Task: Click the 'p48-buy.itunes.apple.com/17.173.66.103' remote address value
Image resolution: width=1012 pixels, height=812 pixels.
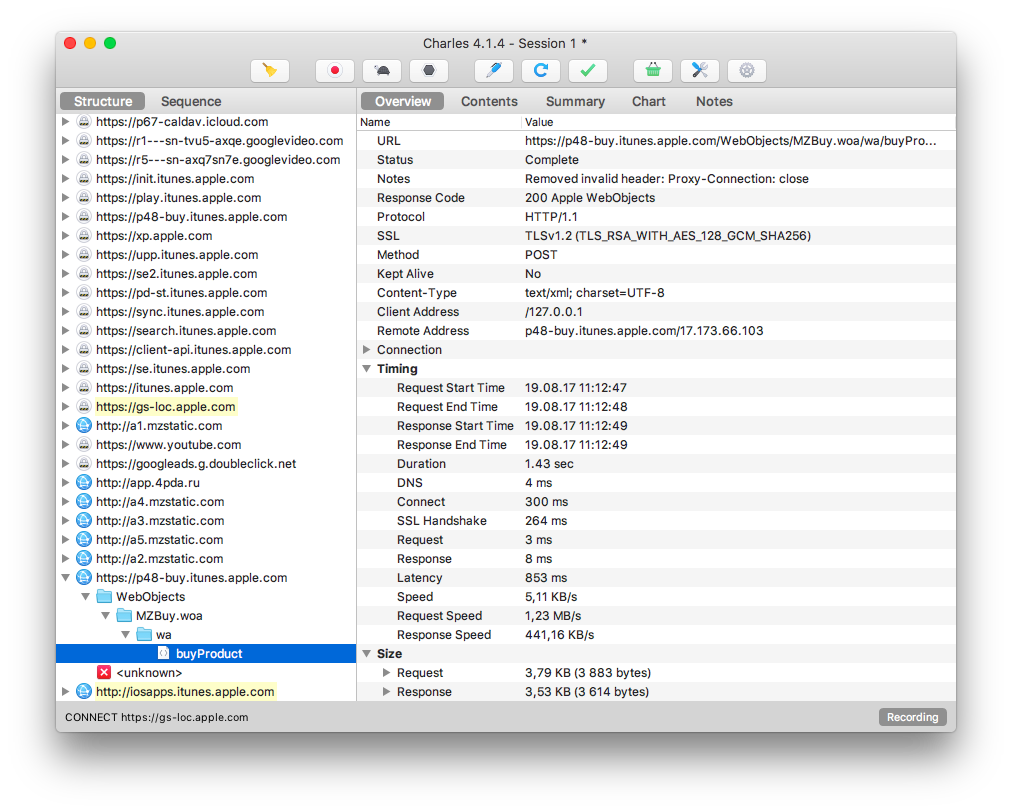Action: (644, 330)
